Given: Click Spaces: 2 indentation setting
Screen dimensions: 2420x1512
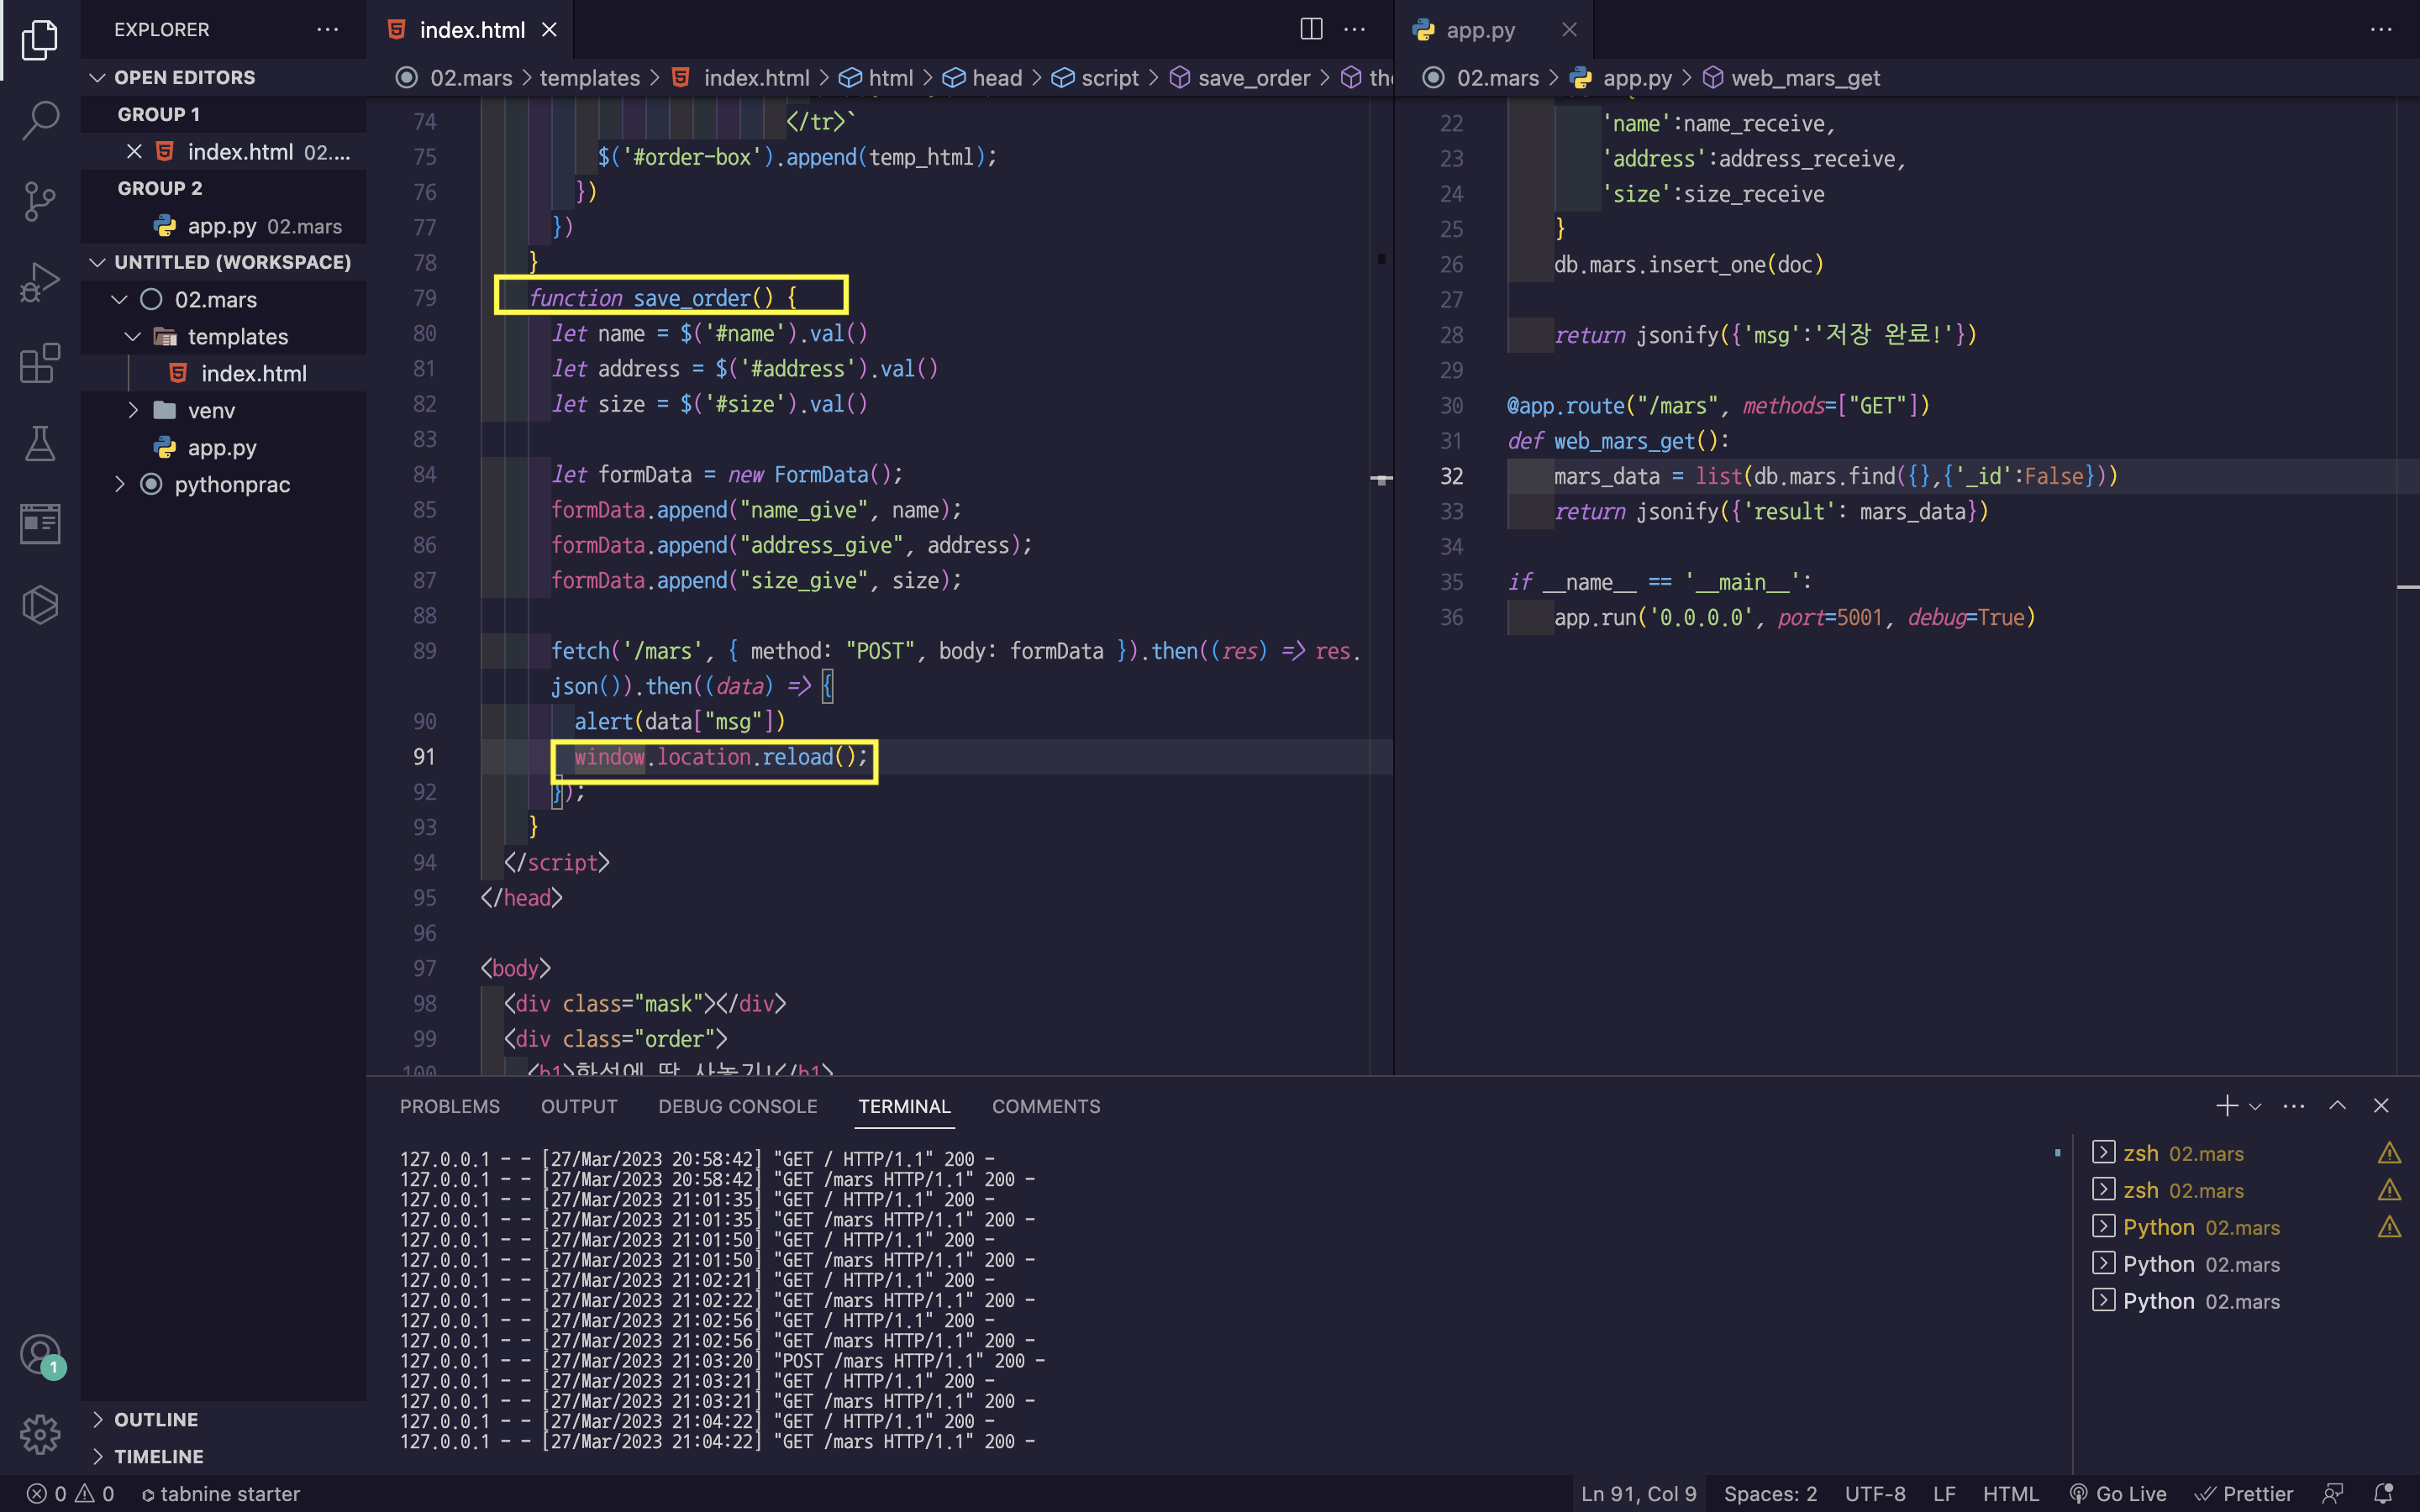Looking at the screenshot, I should (x=1770, y=1493).
